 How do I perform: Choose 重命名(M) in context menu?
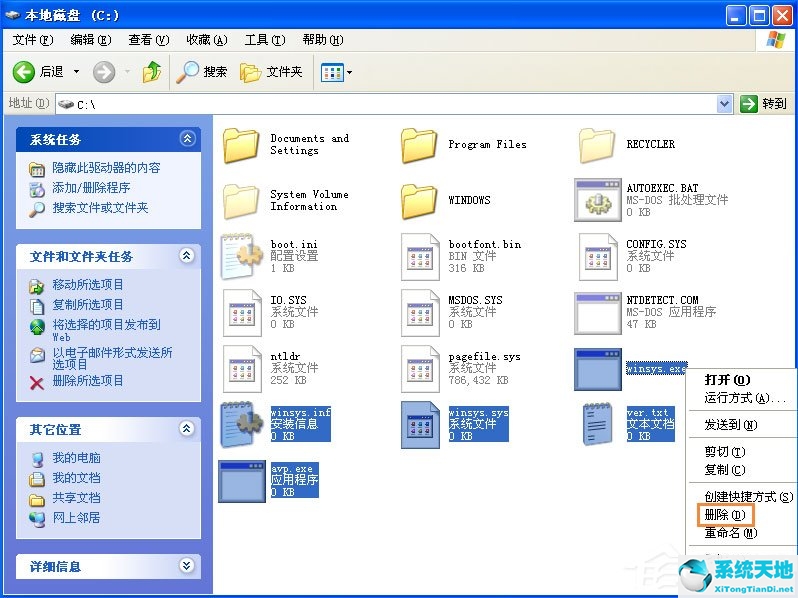[x=730, y=533]
